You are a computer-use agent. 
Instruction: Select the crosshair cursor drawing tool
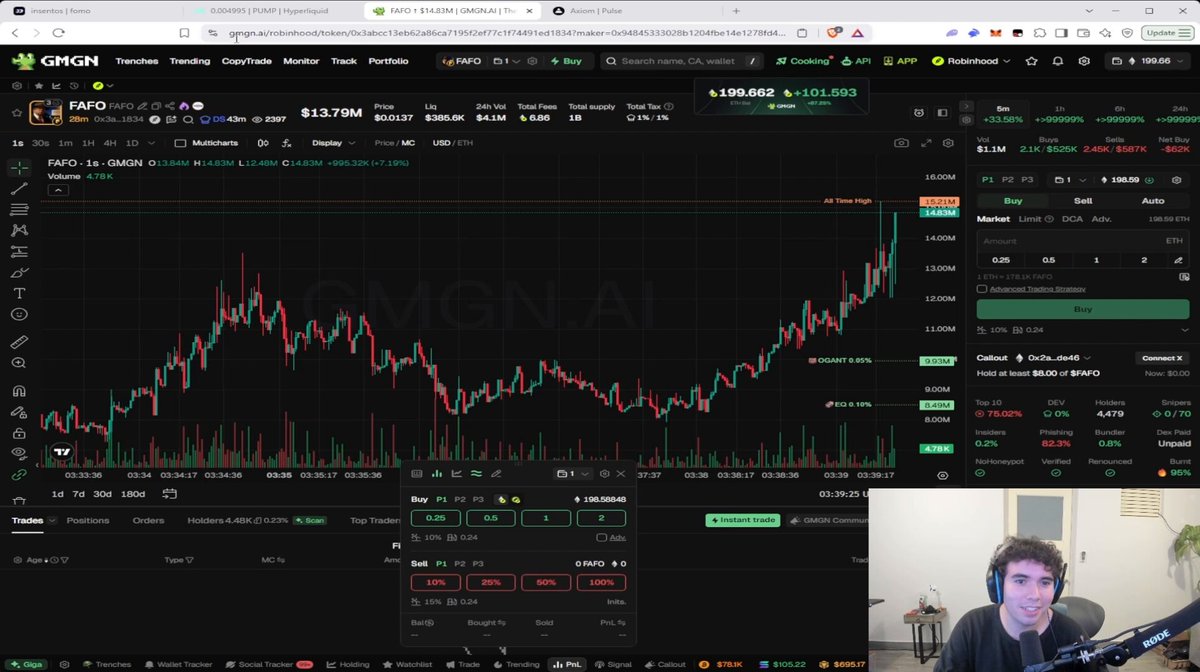[x=19, y=168]
